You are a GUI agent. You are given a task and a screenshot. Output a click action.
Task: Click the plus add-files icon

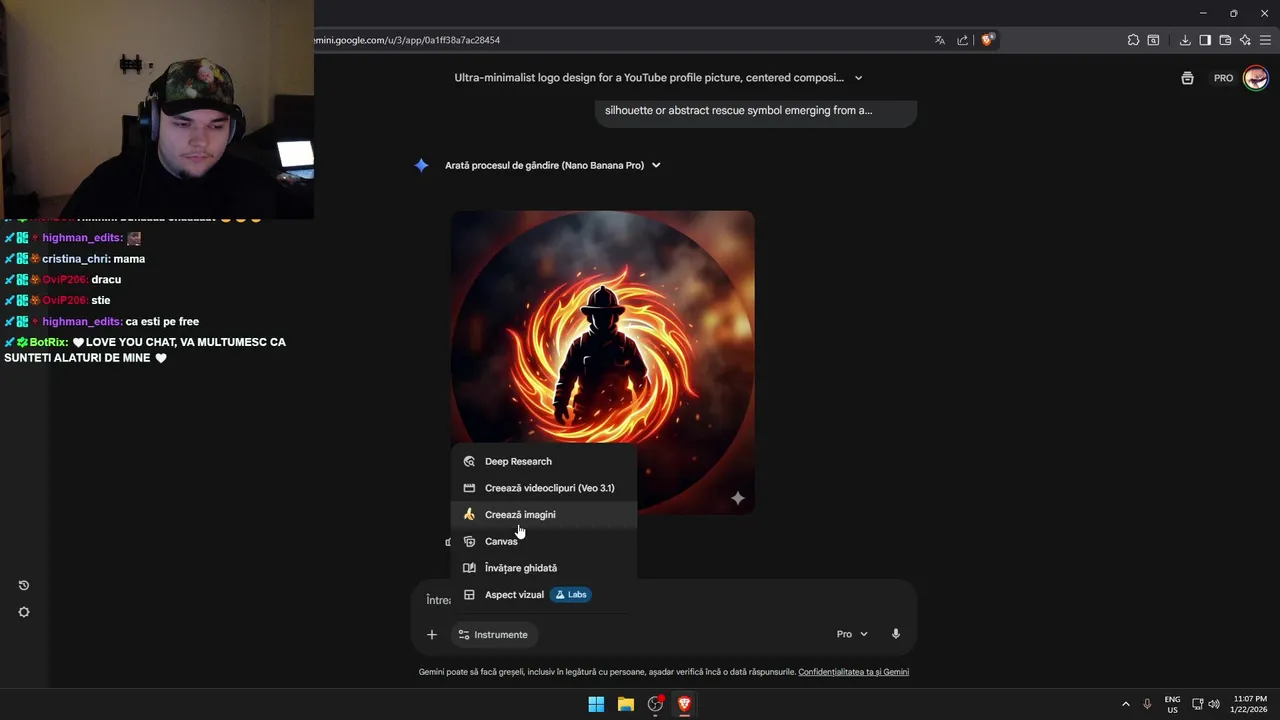click(432, 635)
